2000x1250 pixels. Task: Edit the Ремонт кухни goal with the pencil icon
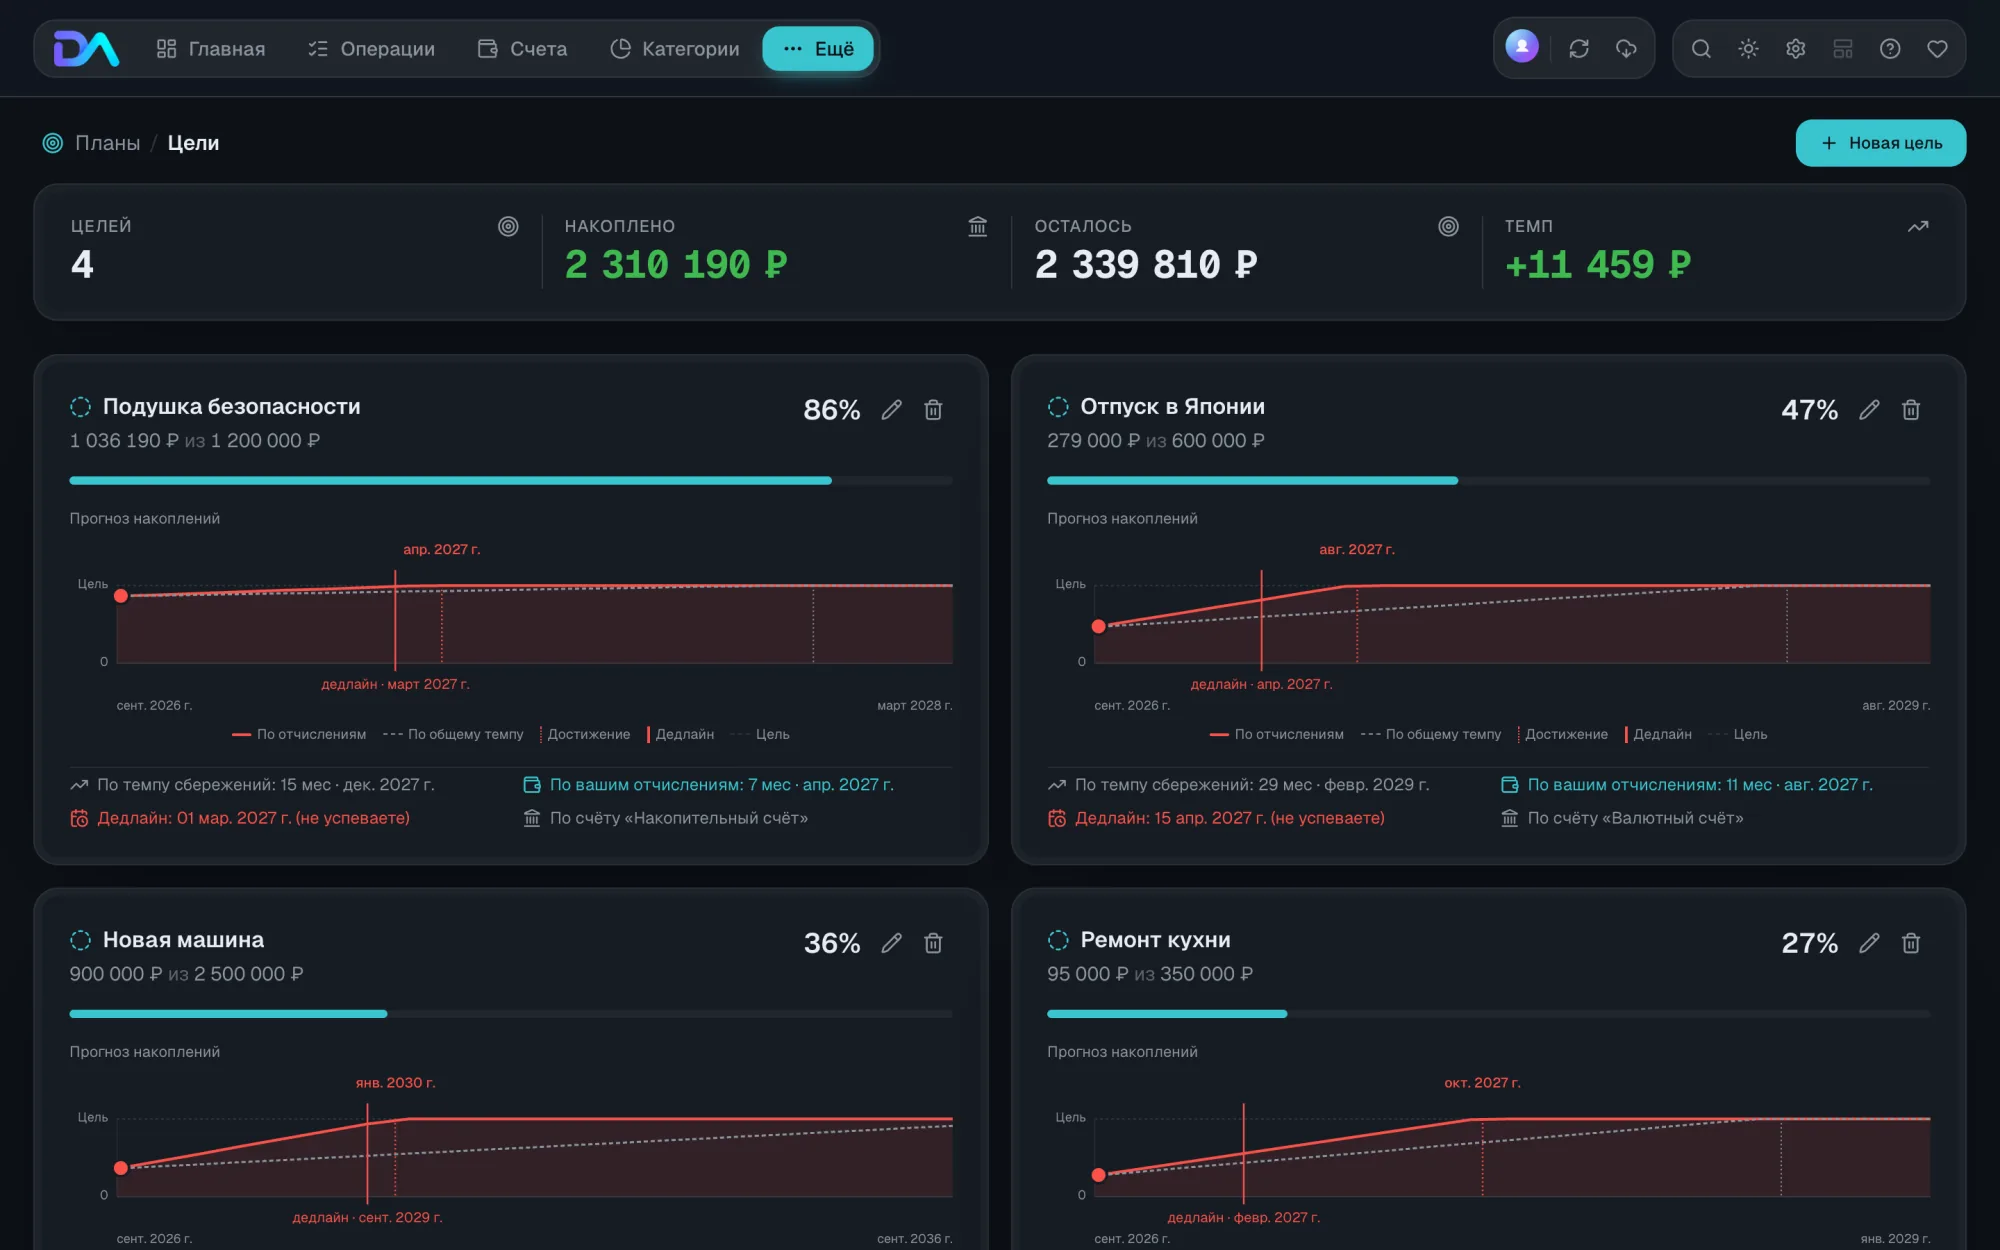point(1868,943)
